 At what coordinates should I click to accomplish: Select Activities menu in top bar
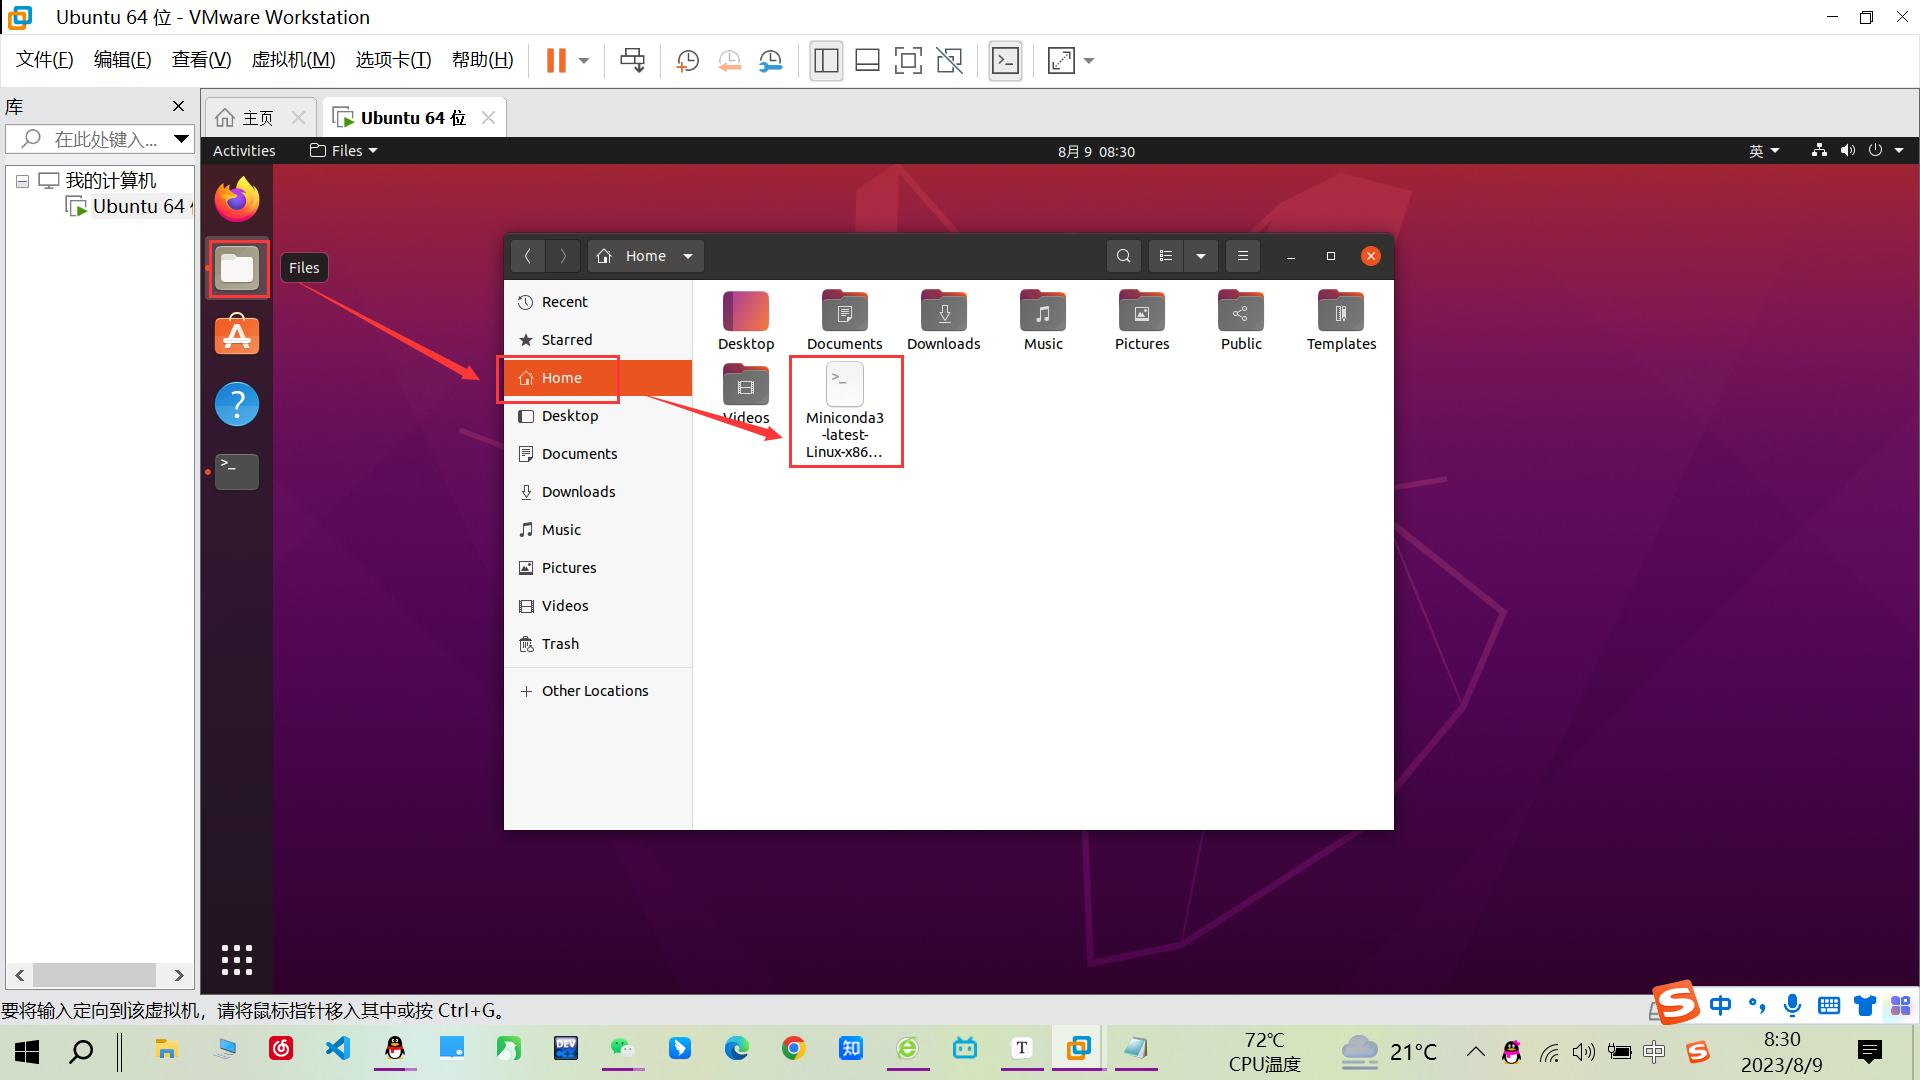[x=245, y=149]
